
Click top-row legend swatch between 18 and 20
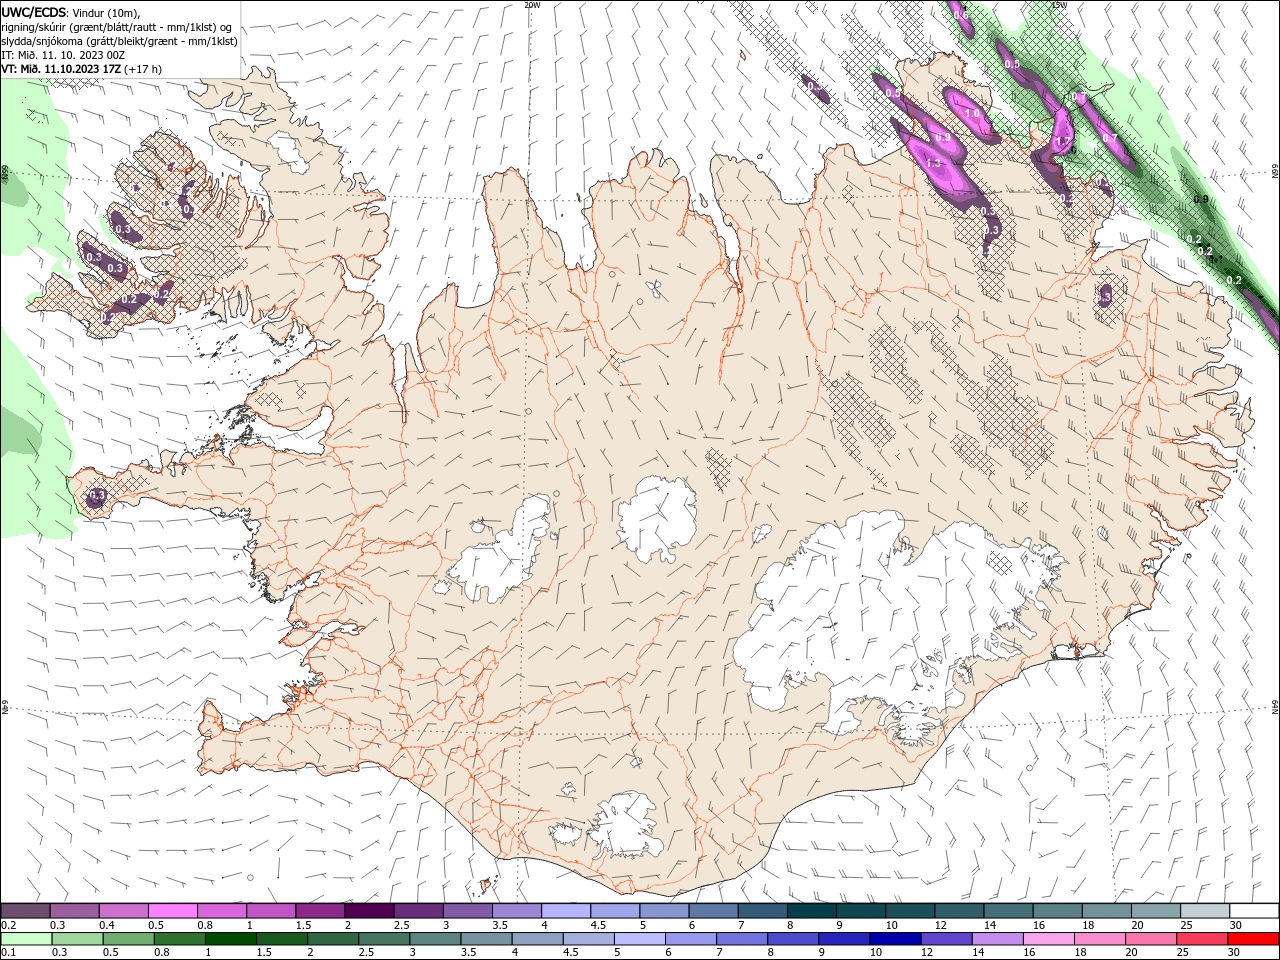click(1107, 911)
